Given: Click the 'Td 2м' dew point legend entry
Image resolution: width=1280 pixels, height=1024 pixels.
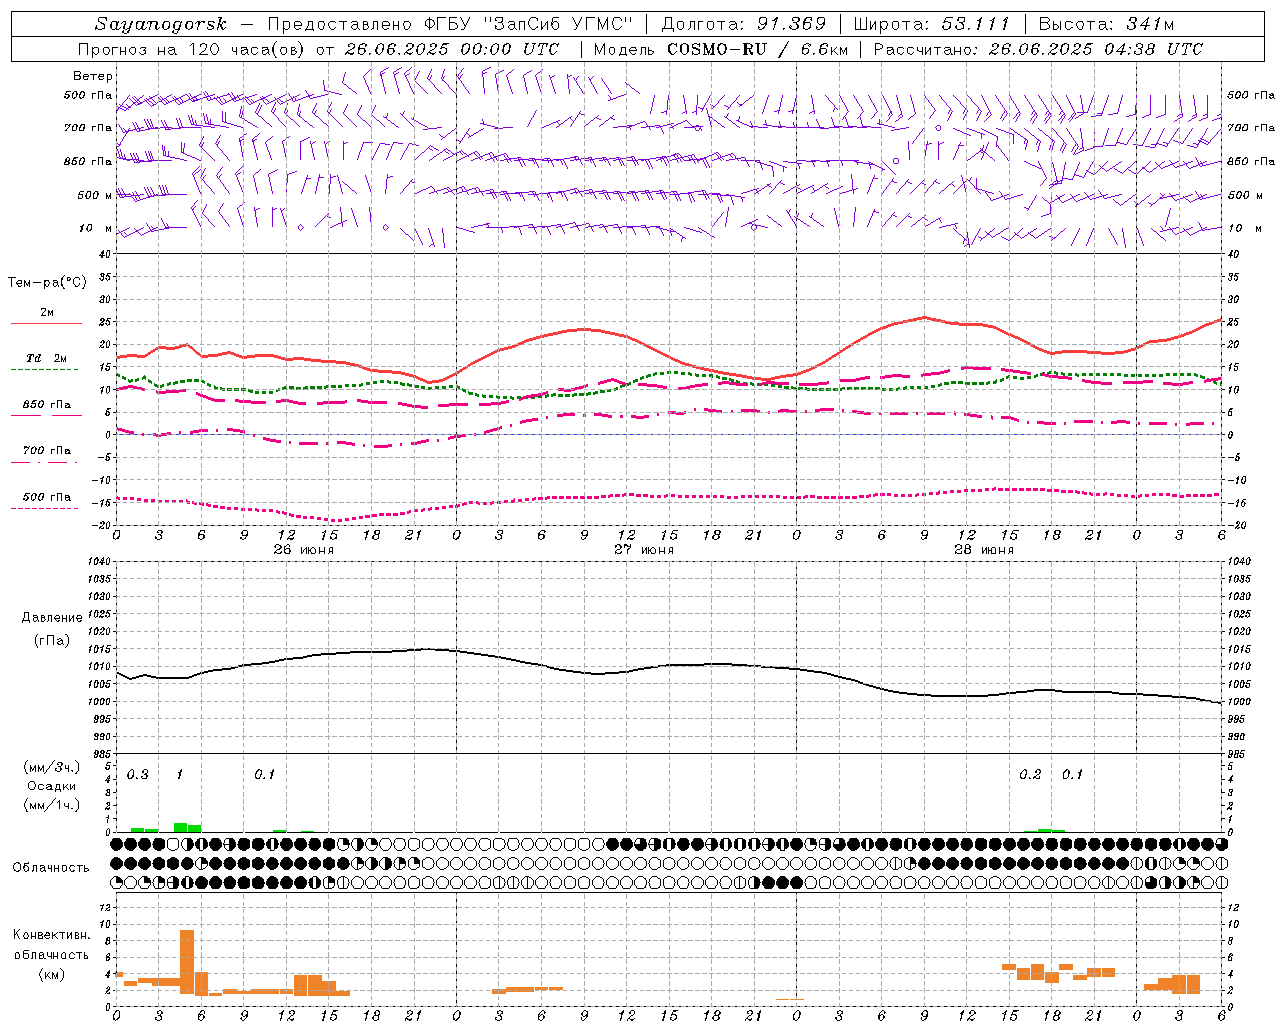Looking at the screenshot, I should click(47, 358).
